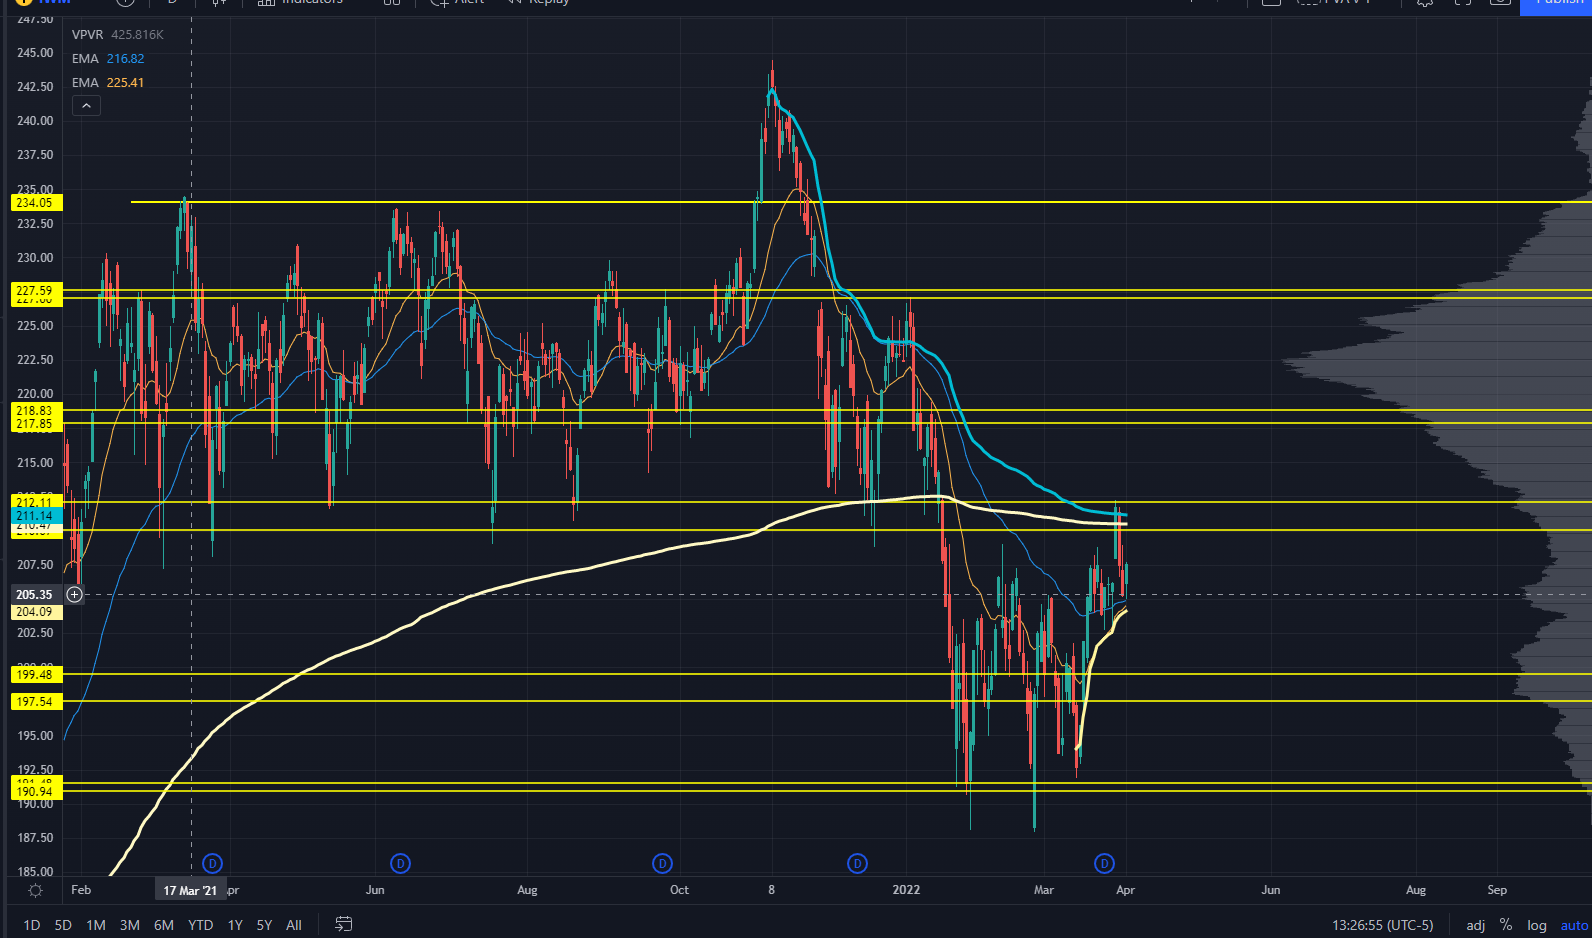Select the 190.94 price line label
The image size is (1592, 938).
[37, 791]
